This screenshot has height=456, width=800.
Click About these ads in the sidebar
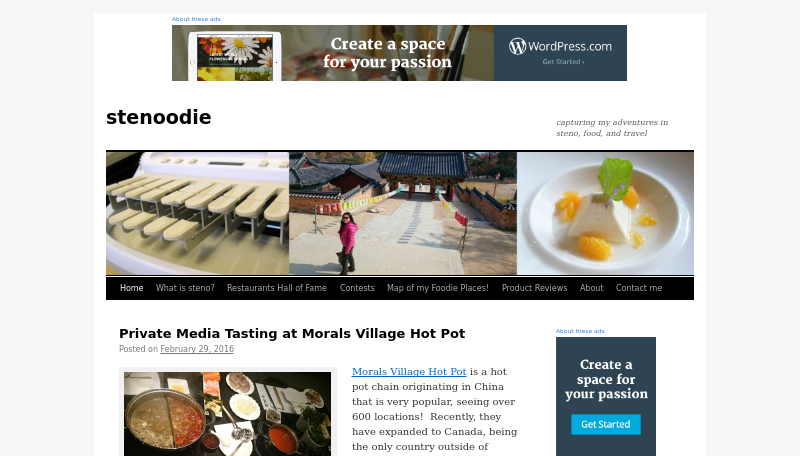click(x=580, y=331)
